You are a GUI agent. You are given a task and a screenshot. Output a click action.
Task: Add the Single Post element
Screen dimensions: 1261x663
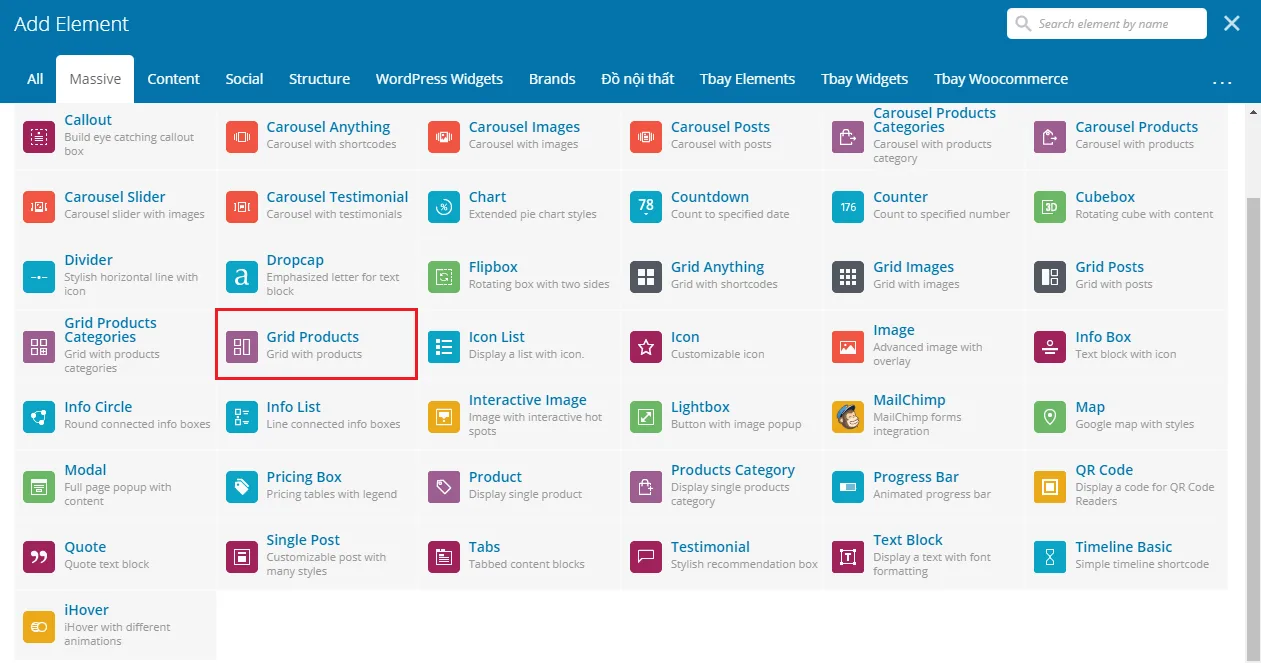317,556
